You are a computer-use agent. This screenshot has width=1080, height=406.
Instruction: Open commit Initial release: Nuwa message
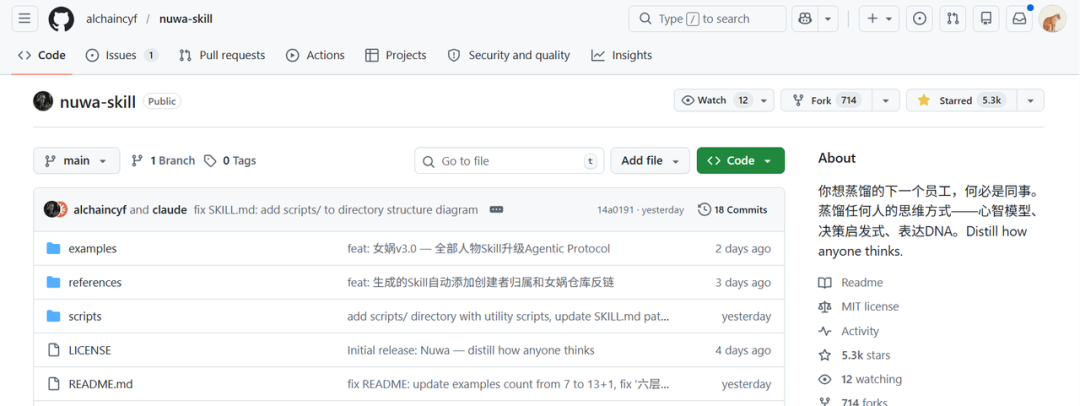(x=470, y=350)
